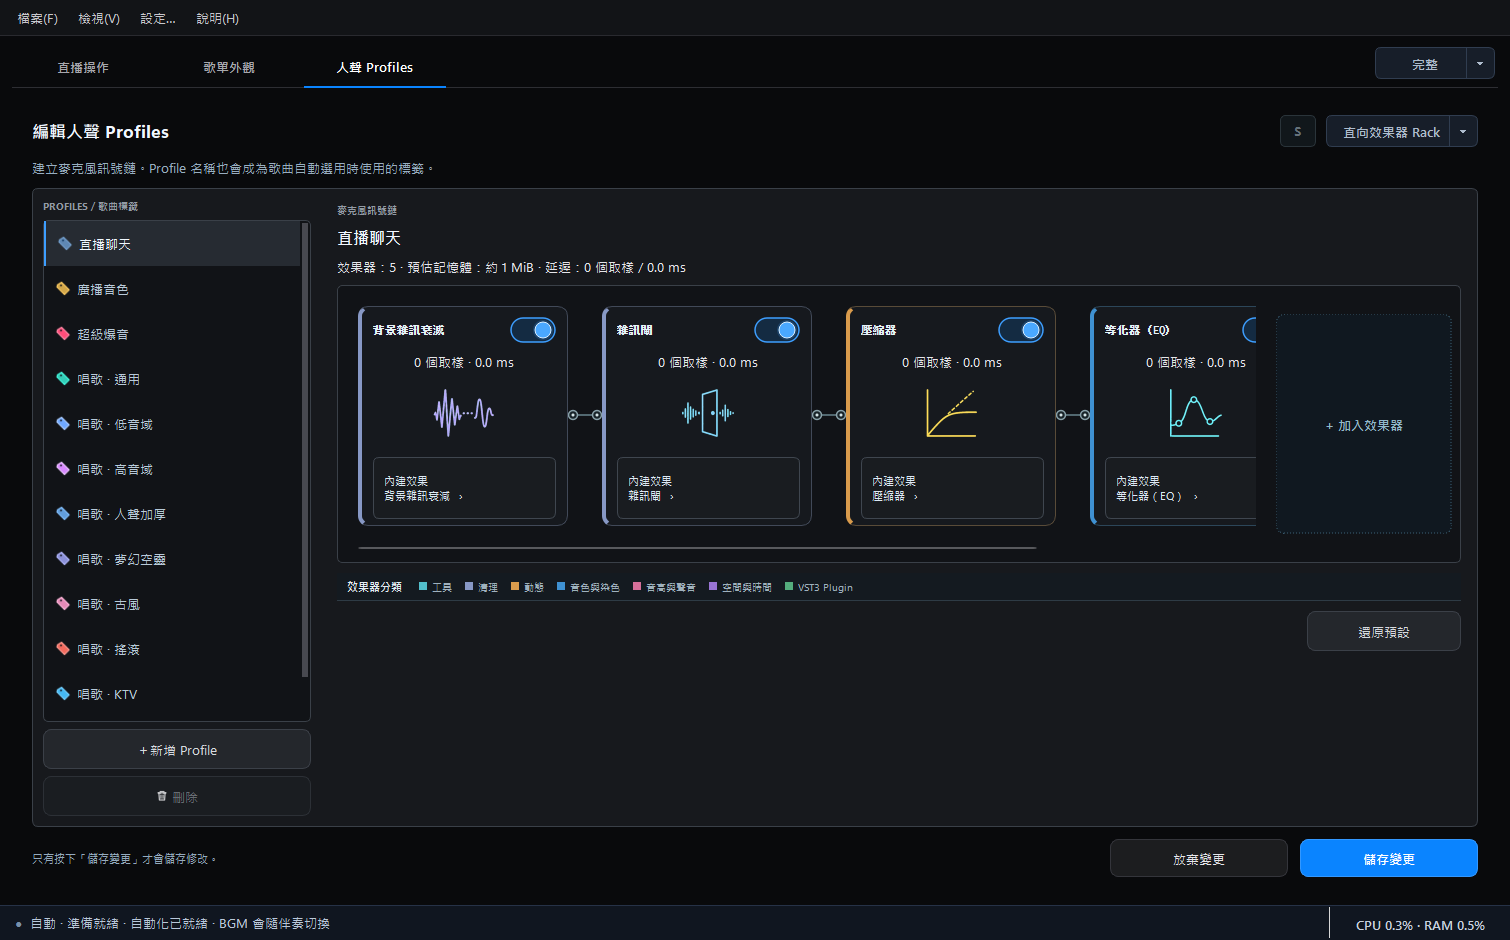Open the 檢視(V) menu
Viewport: 1510px width, 940px height.
(x=99, y=18)
